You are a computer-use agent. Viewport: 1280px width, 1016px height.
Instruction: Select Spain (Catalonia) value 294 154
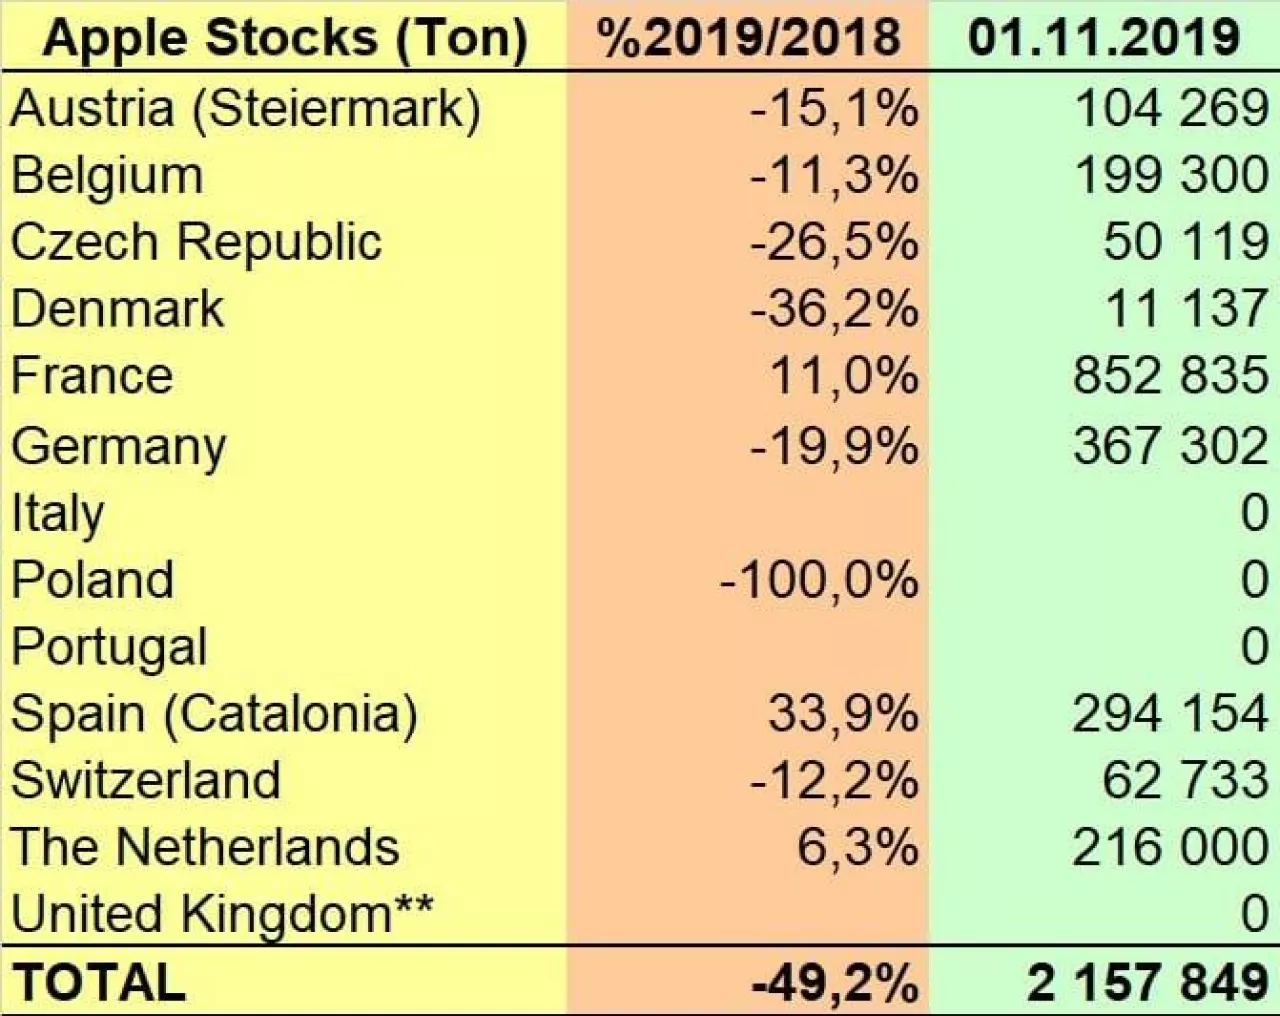tap(1171, 714)
